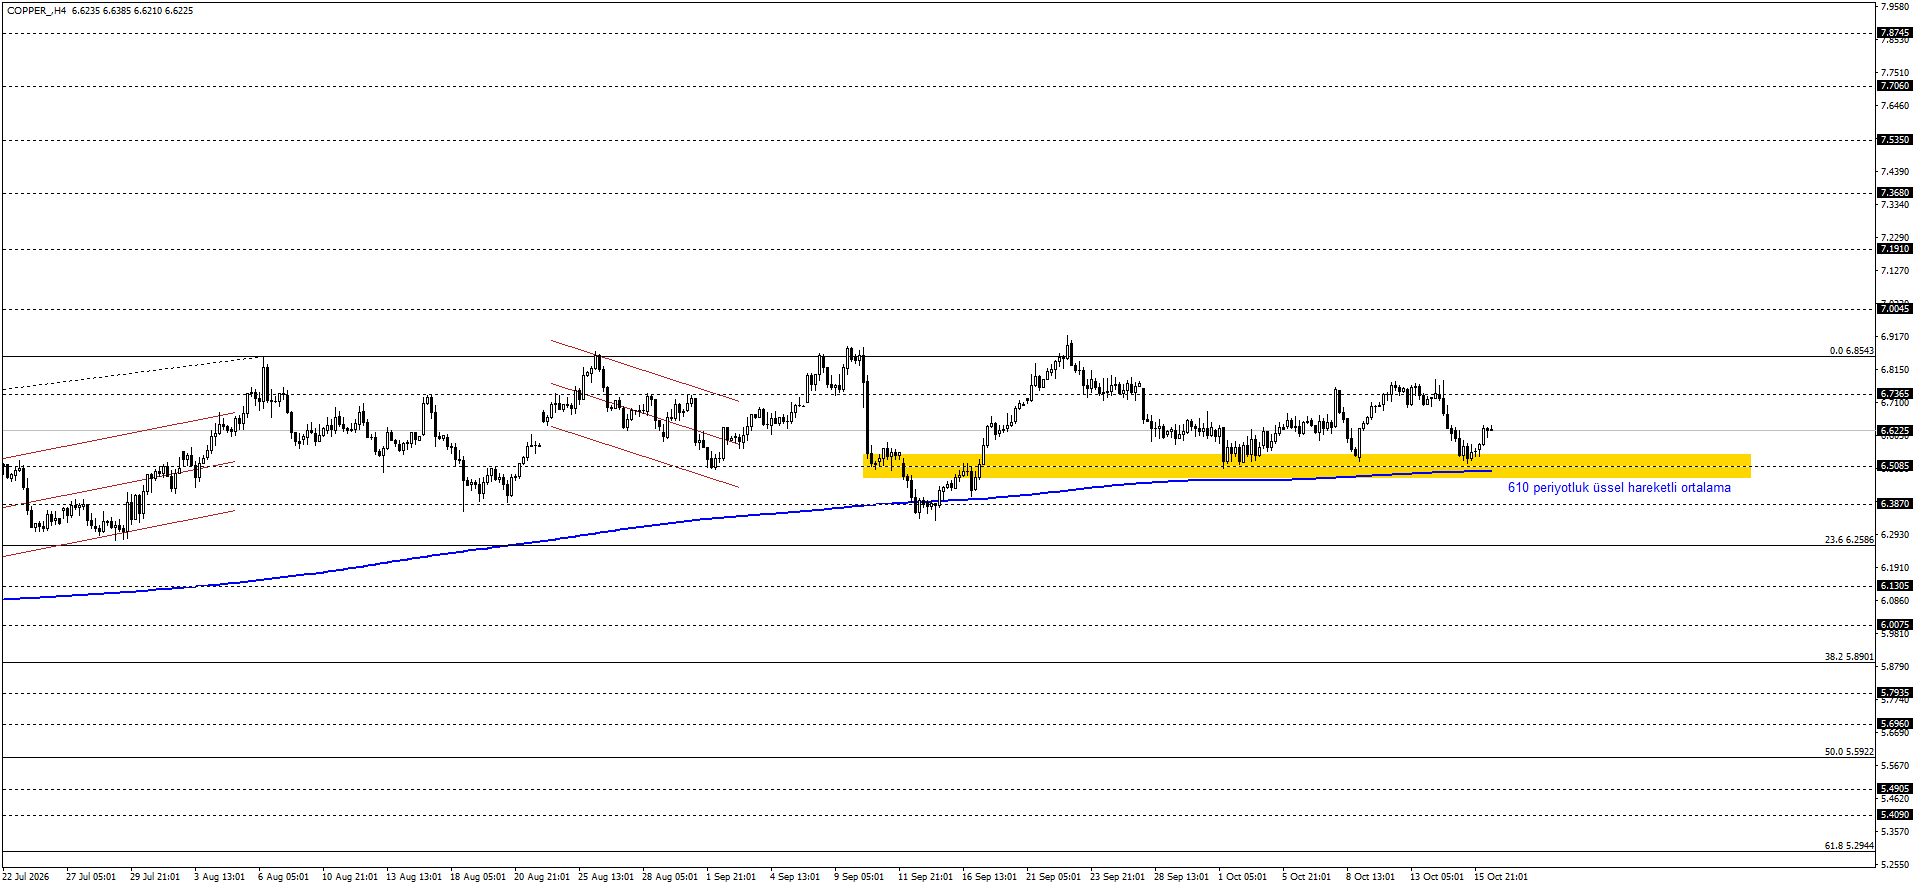Click the '21 Sep 05:01' time label

tap(1054, 877)
